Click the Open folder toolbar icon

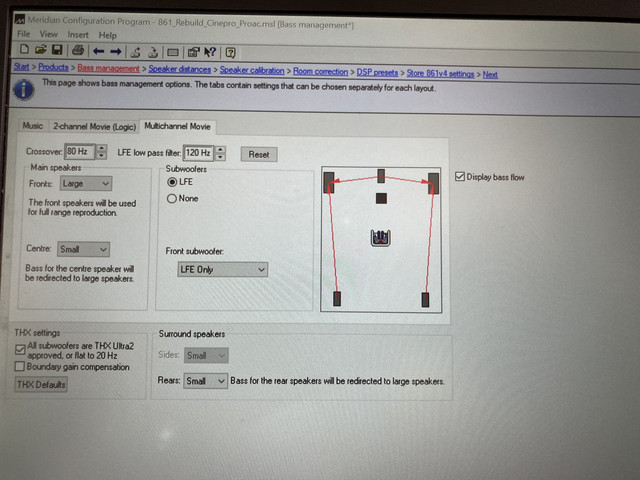40,51
